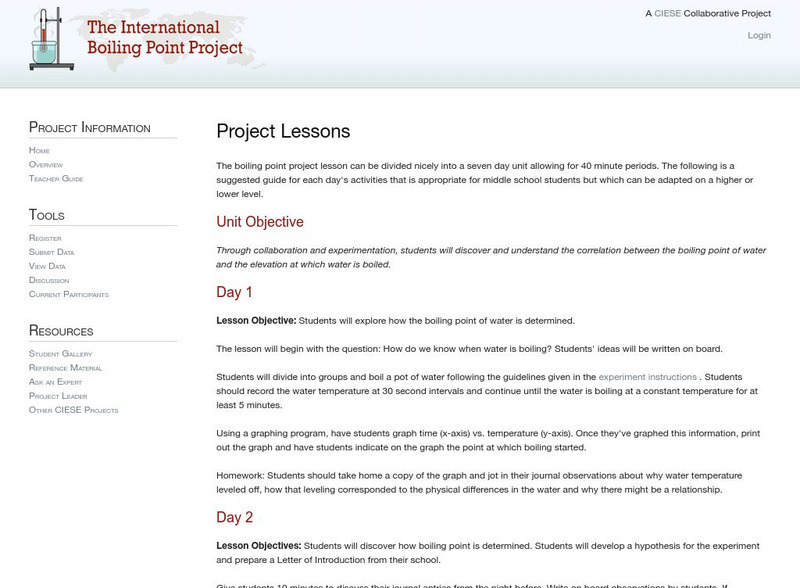Select Register under Tools
Viewport: 800px width, 588px height.
(x=45, y=238)
